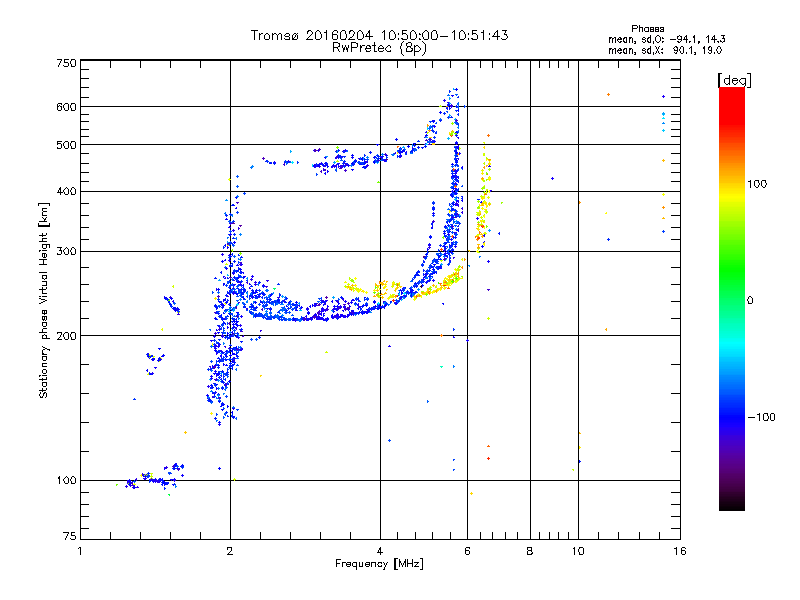Click the colorbar tick label "0"

click(750, 300)
